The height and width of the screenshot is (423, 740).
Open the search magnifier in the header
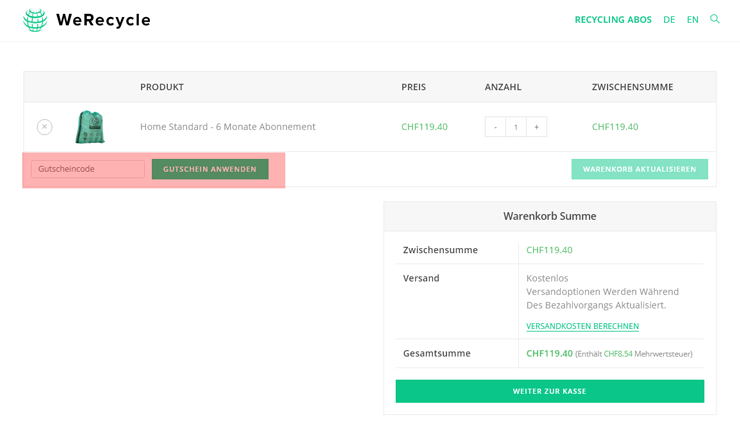[x=715, y=19]
